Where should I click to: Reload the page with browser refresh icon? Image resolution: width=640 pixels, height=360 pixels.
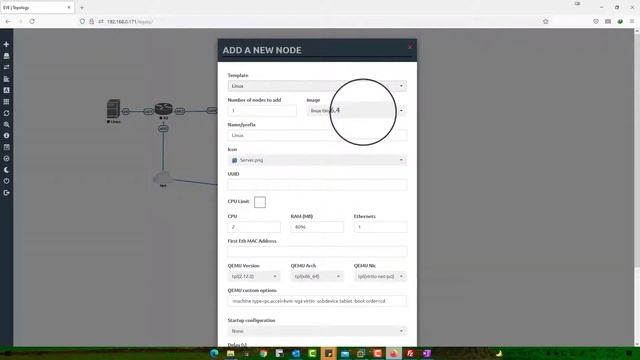point(32,21)
